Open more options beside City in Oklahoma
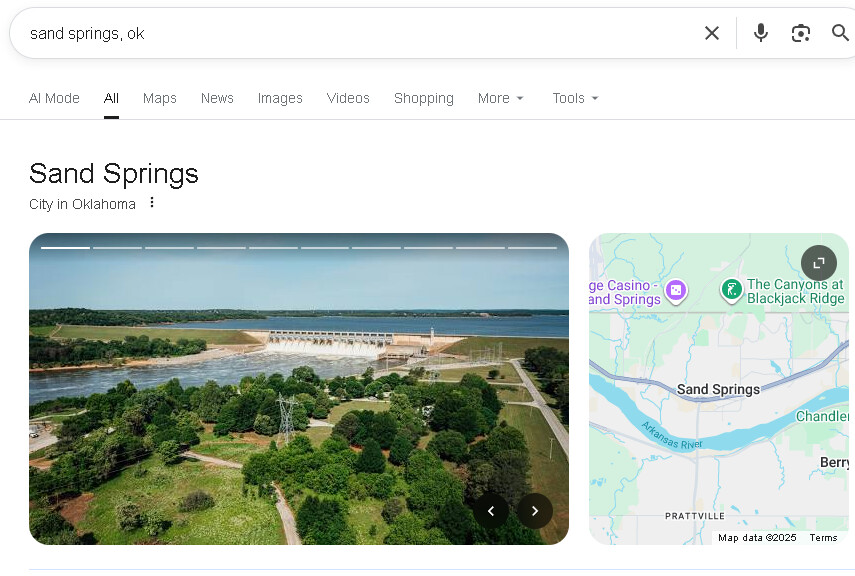Image resolution: width=855 pixels, height=576 pixels. tap(152, 203)
